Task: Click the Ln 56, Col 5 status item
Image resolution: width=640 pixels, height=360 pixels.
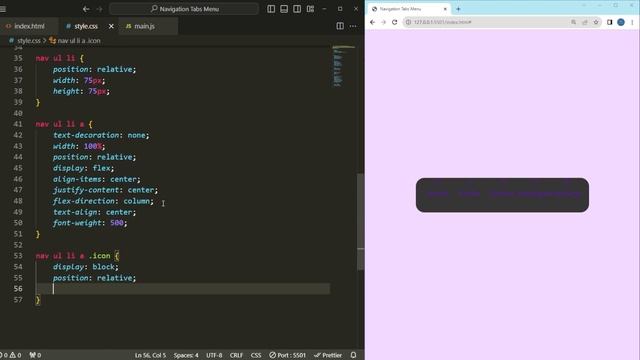Action: click(150, 355)
